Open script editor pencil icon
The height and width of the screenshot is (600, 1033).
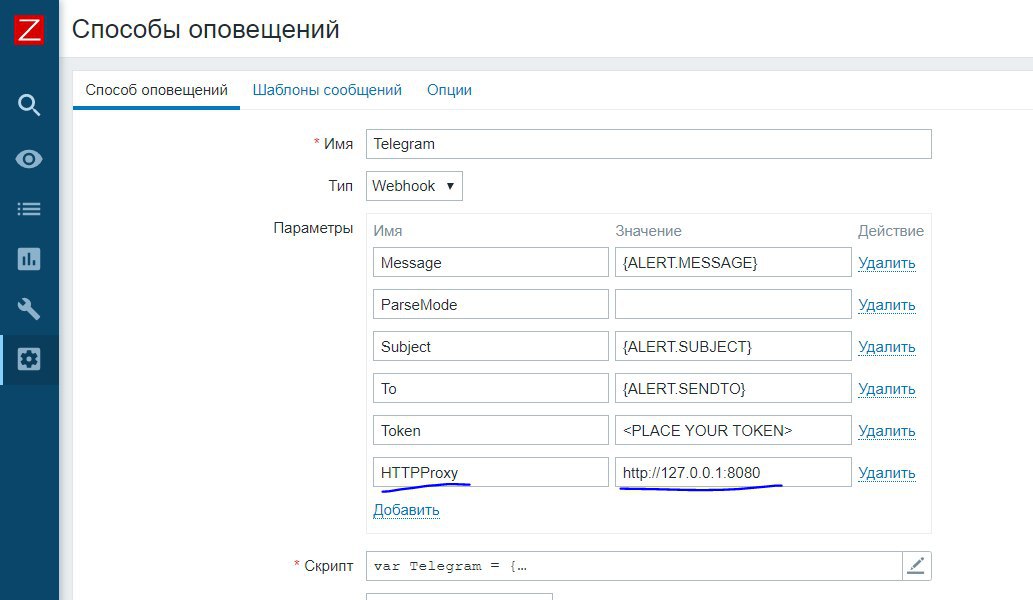pyautogui.click(x=916, y=566)
